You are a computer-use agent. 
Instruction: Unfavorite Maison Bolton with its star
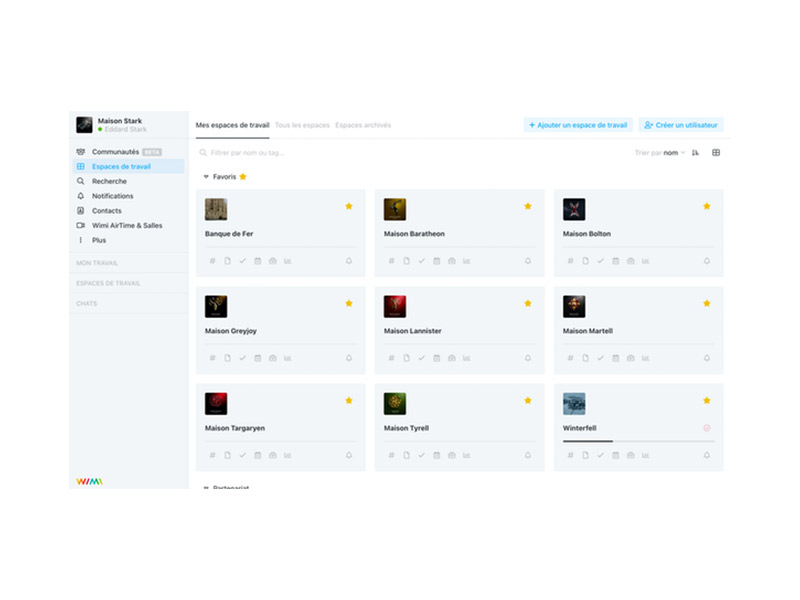[707, 206]
